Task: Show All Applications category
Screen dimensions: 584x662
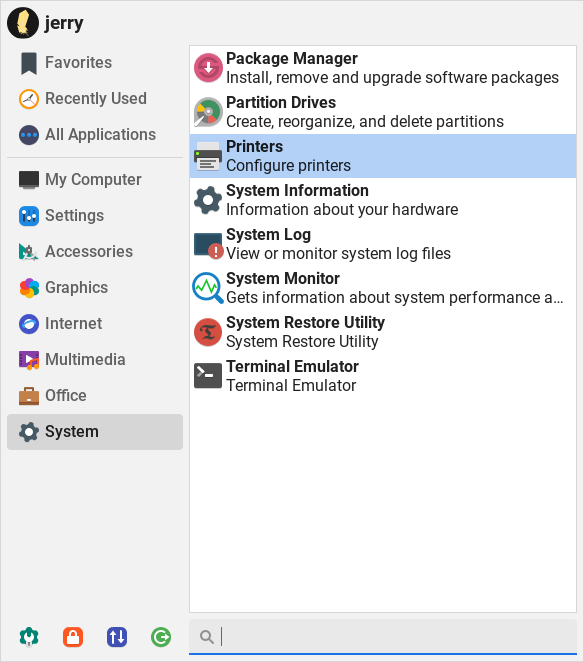Action: point(95,135)
